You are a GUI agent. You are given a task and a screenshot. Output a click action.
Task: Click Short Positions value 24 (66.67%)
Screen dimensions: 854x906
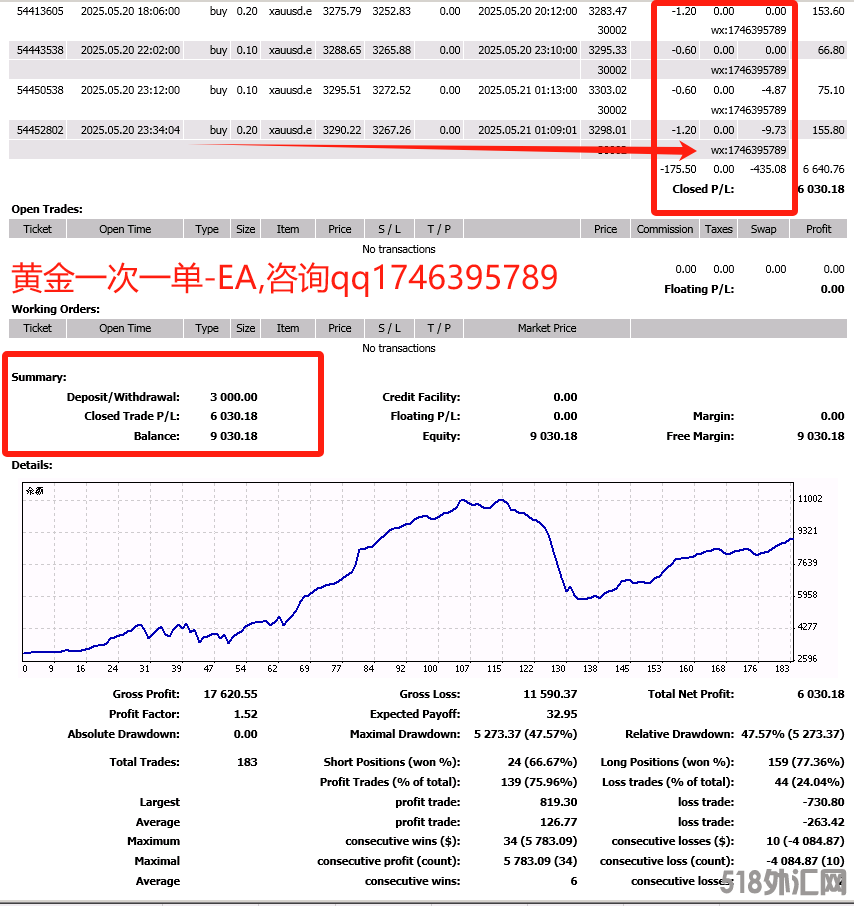click(x=542, y=762)
